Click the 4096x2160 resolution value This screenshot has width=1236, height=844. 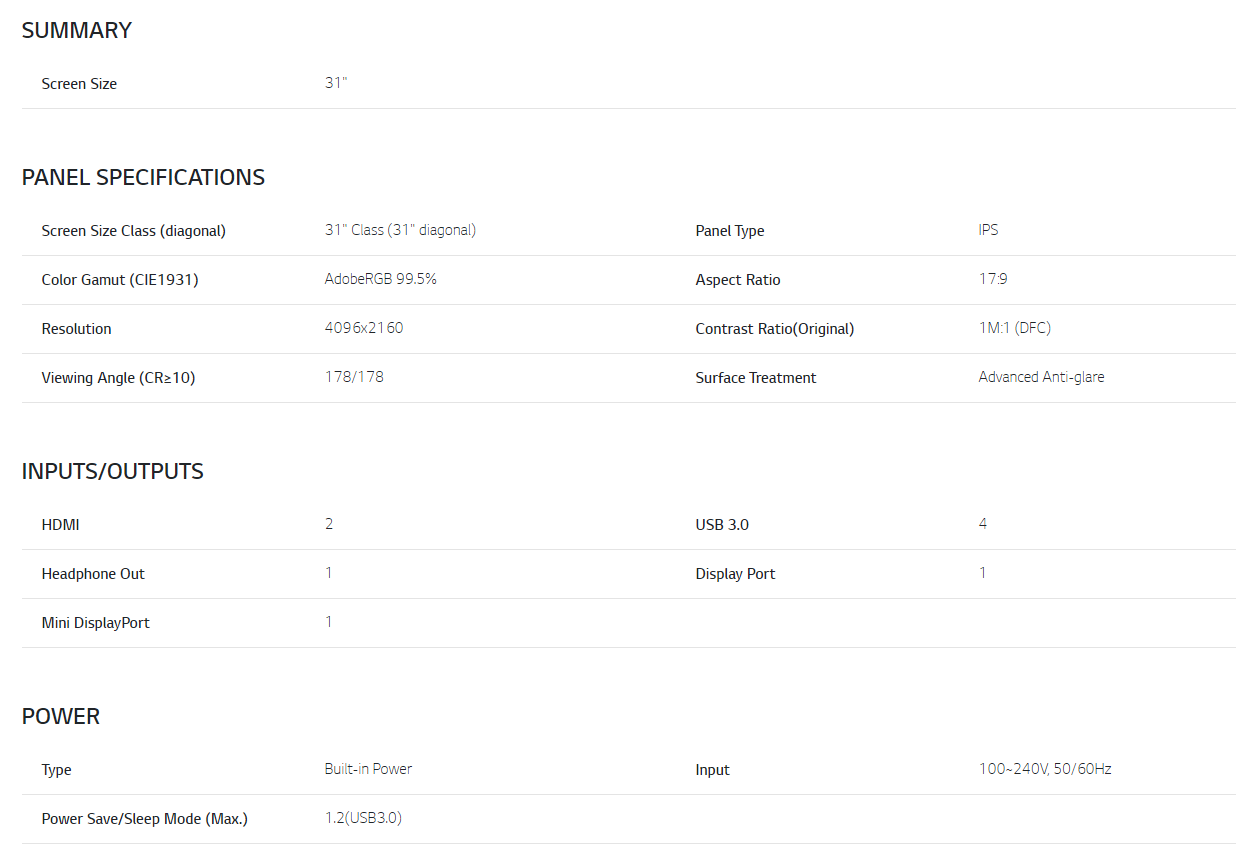point(364,328)
